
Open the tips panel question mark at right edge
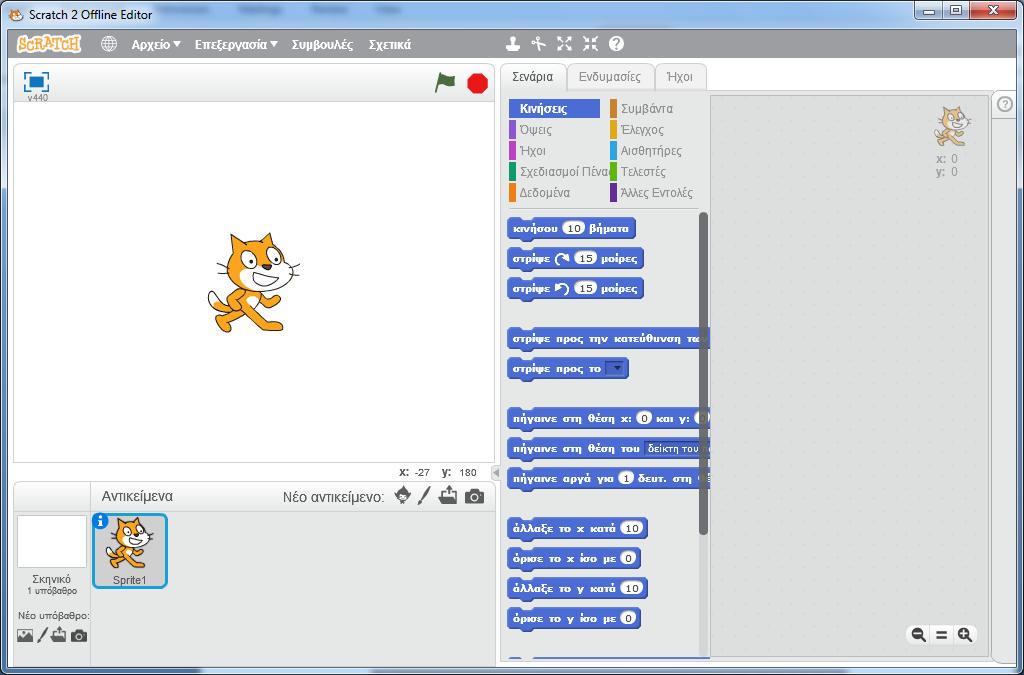tap(1005, 104)
